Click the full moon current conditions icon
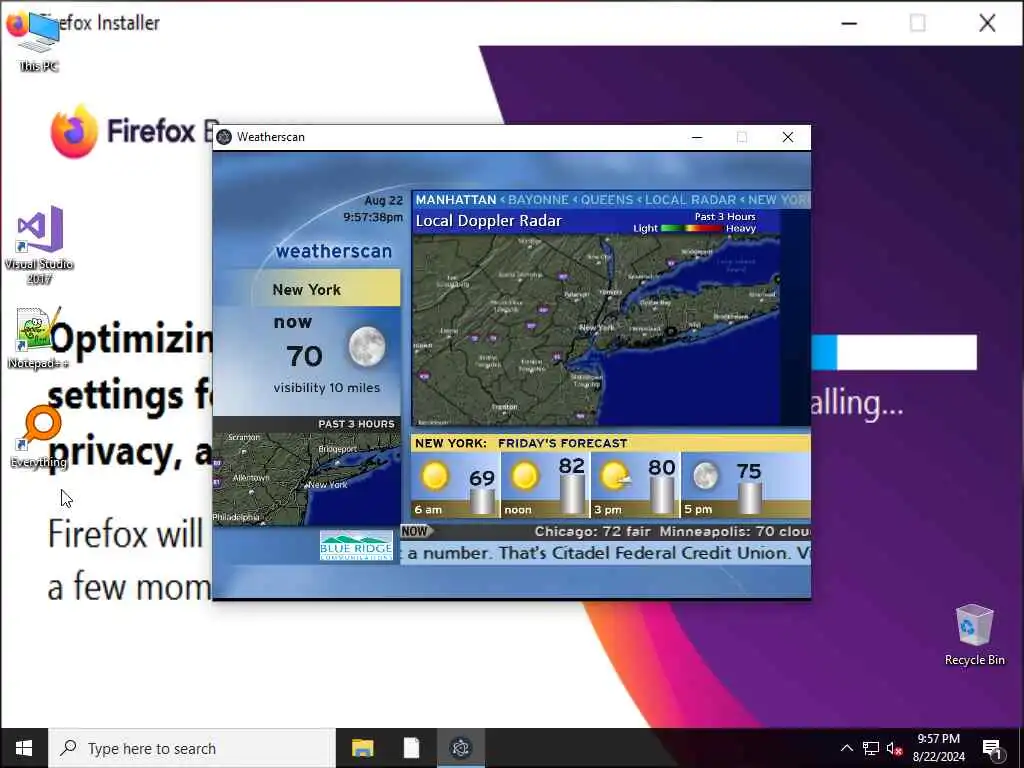This screenshot has height=768, width=1024. click(366, 346)
